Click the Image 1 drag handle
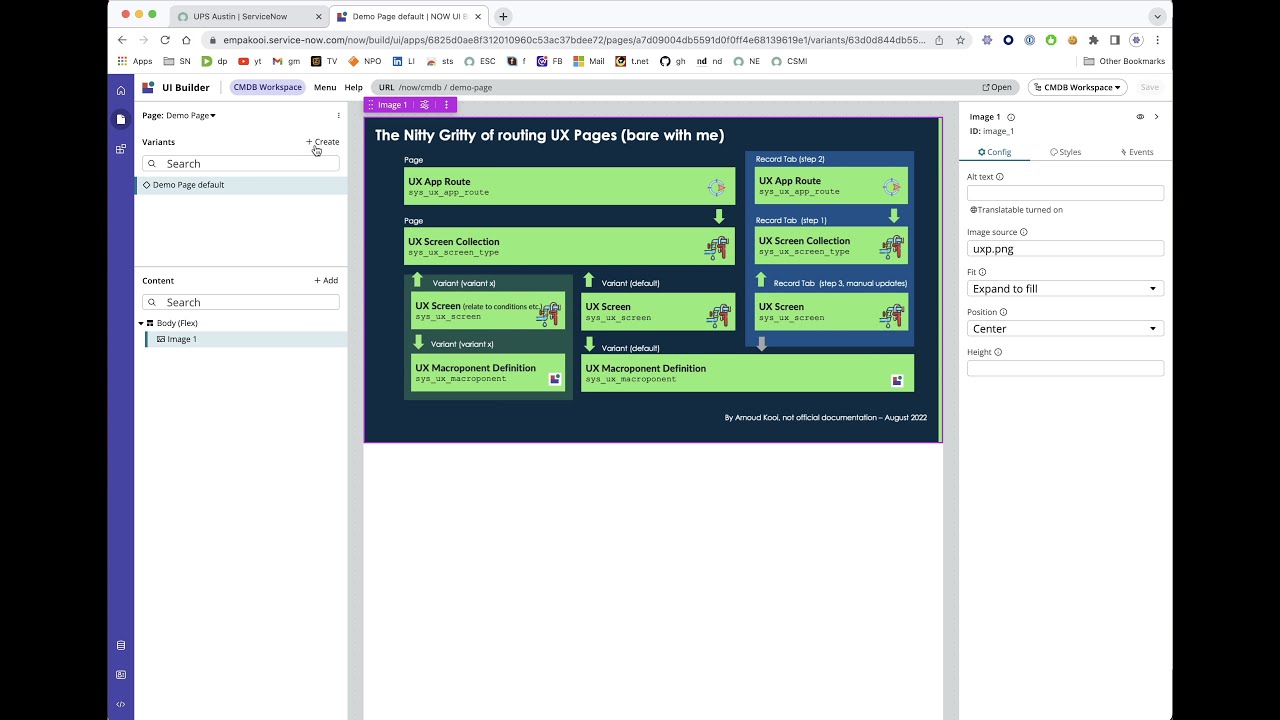The width and height of the screenshot is (1280, 720). pyautogui.click(x=371, y=105)
